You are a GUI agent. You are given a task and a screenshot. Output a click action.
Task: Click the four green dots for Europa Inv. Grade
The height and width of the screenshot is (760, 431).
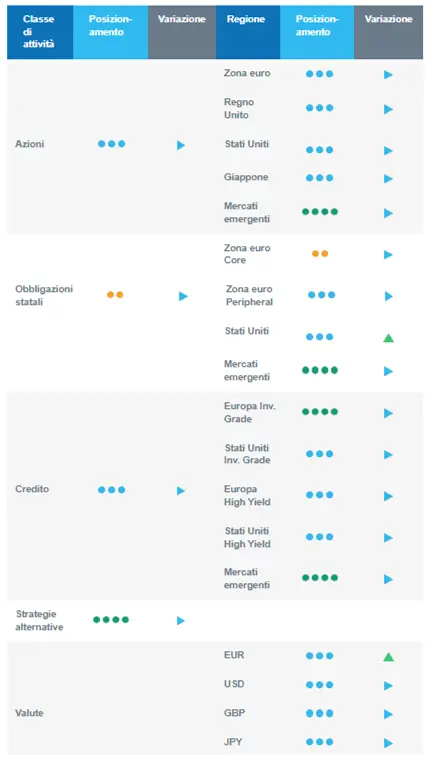pyautogui.click(x=320, y=412)
